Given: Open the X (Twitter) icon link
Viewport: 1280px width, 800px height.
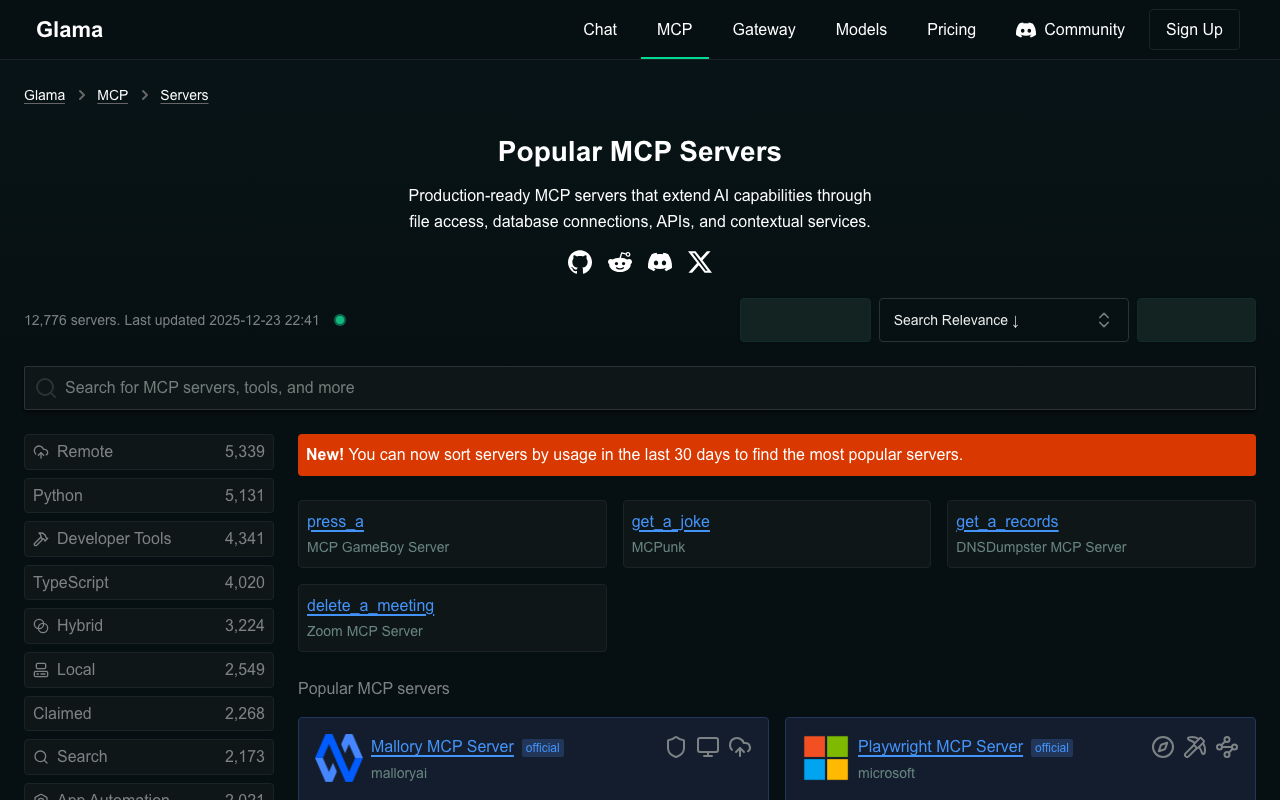Looking at the screenshot, I should [x=700, y=262].
